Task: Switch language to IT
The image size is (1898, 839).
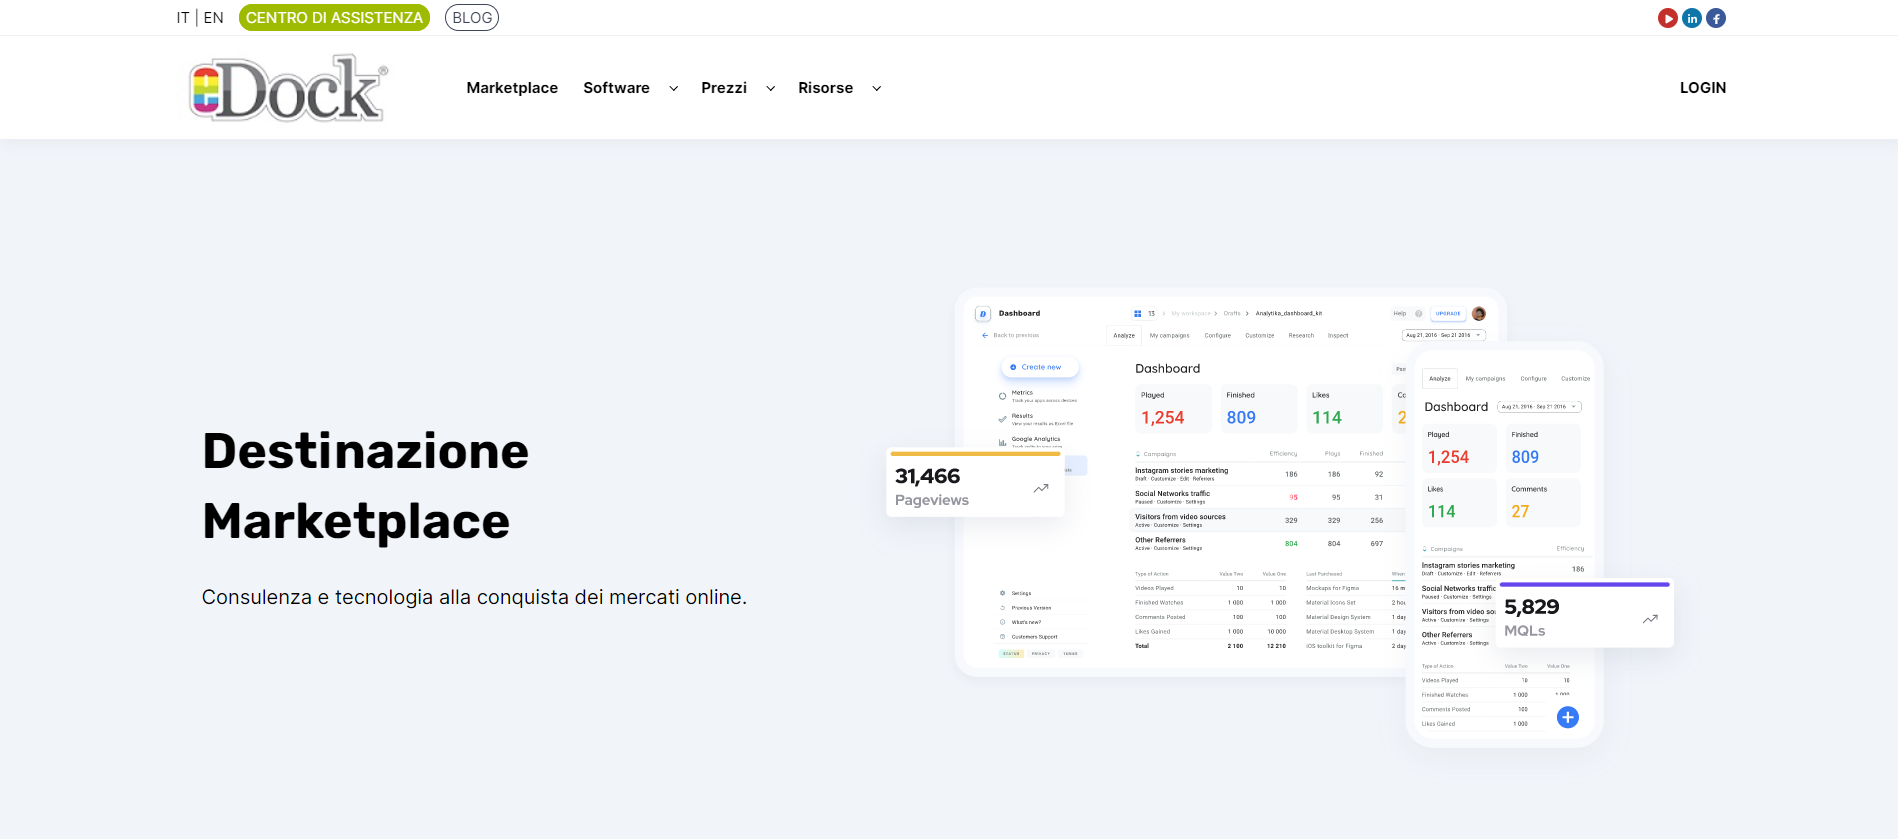Action: pyautogui.click(x=183, y=18)
